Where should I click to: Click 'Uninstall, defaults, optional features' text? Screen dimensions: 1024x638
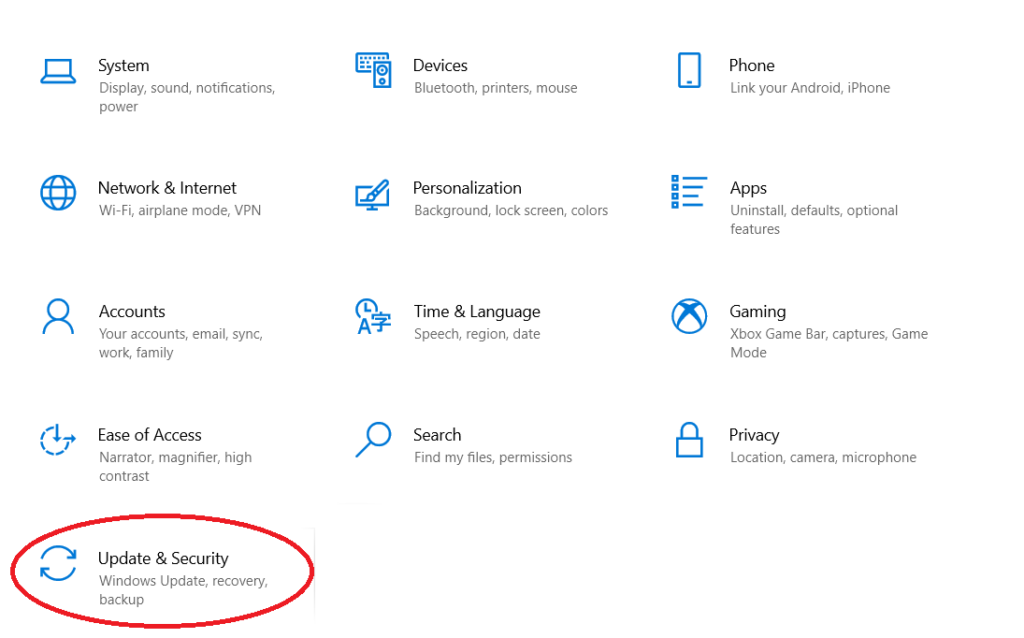pos(814,220)
